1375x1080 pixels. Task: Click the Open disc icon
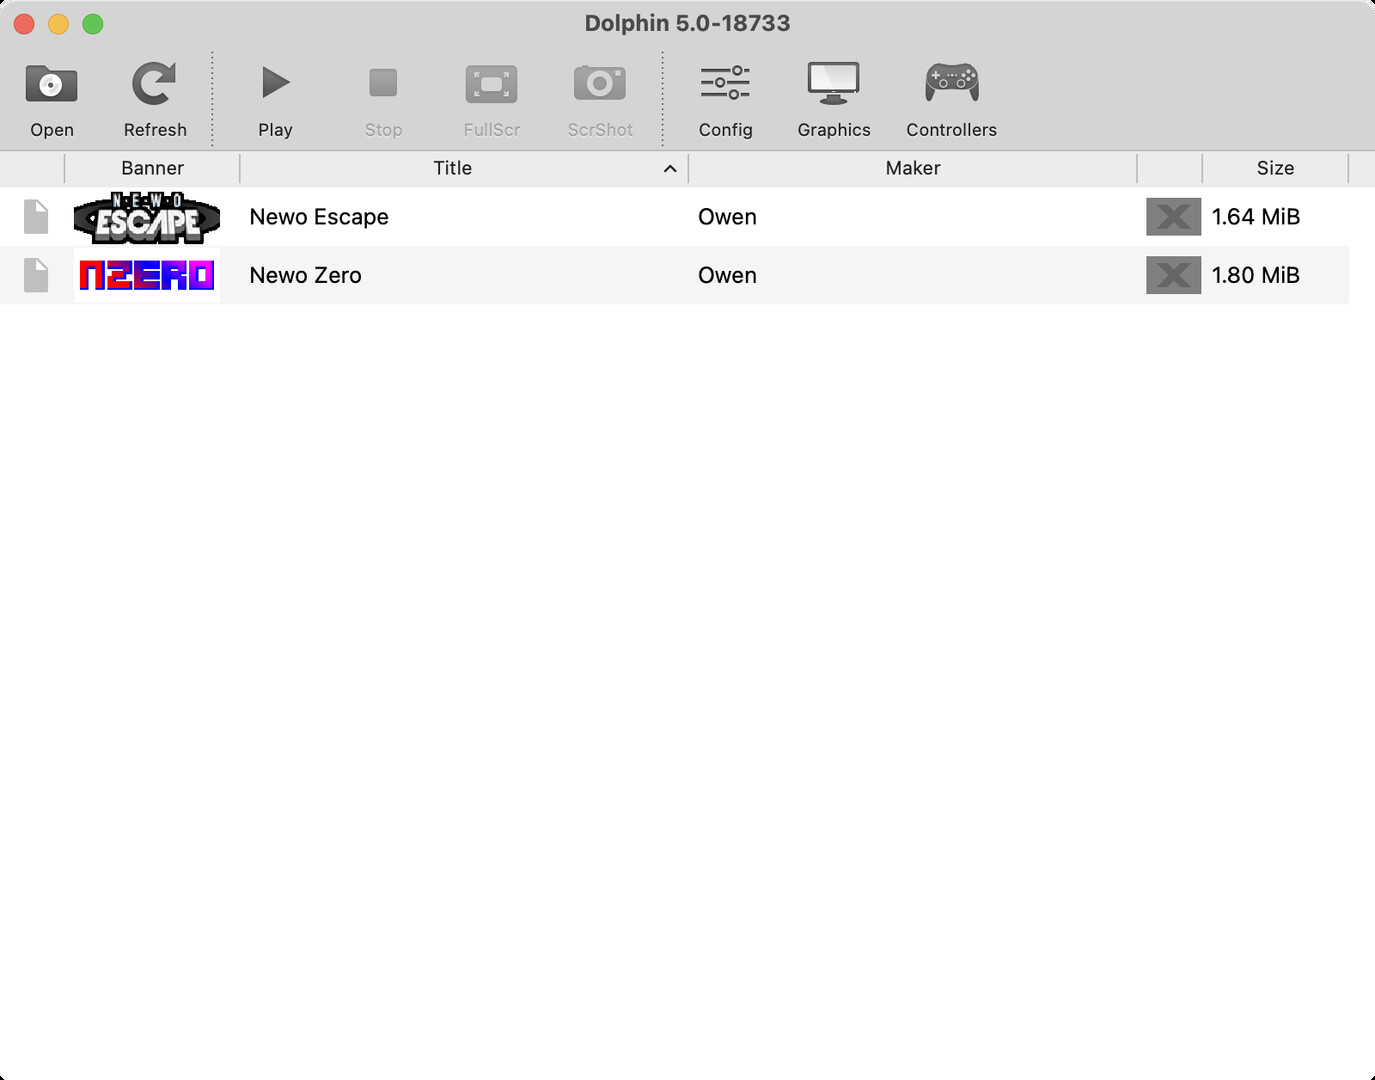pyautogui.click(x=51, y=85)
